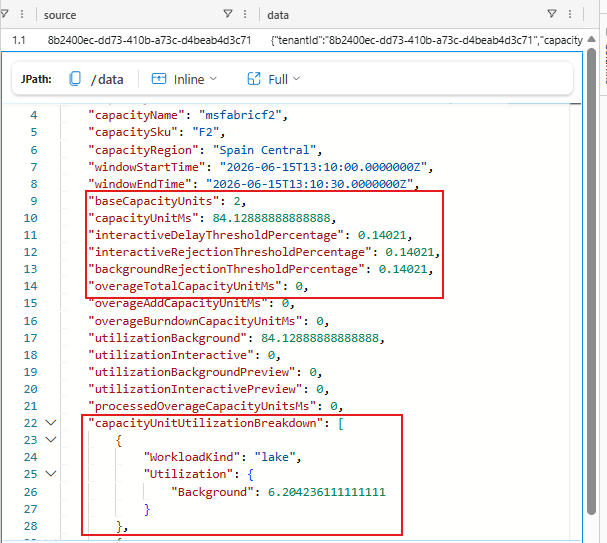Click the overageAddCapacityUnitMs key
This screenshot has height=543, width=607.
tap(178, 303)
